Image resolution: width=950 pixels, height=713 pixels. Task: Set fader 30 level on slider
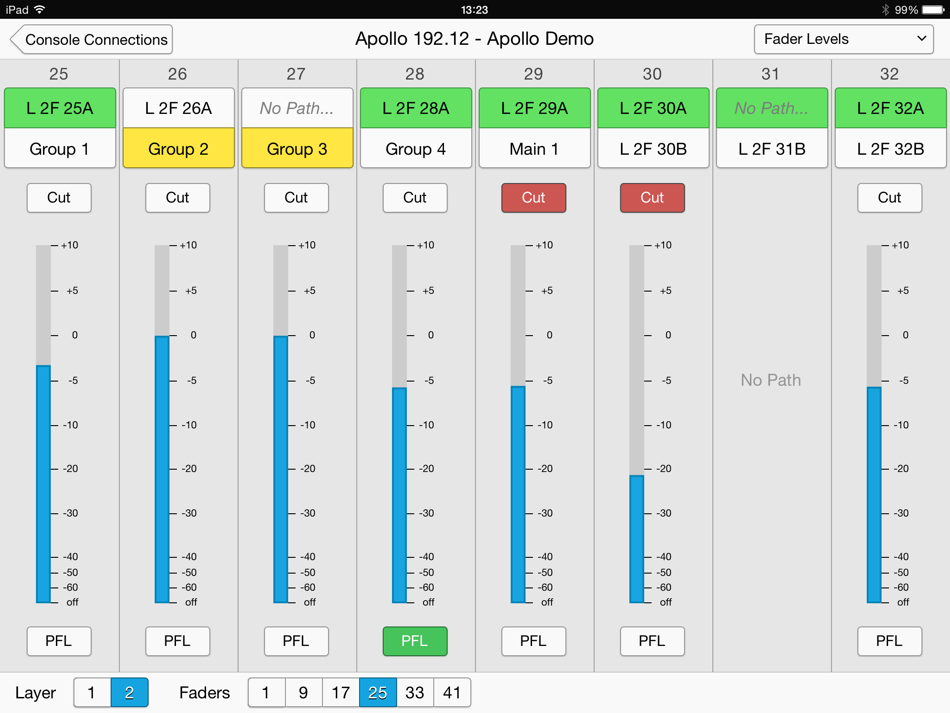pos(637,424)
